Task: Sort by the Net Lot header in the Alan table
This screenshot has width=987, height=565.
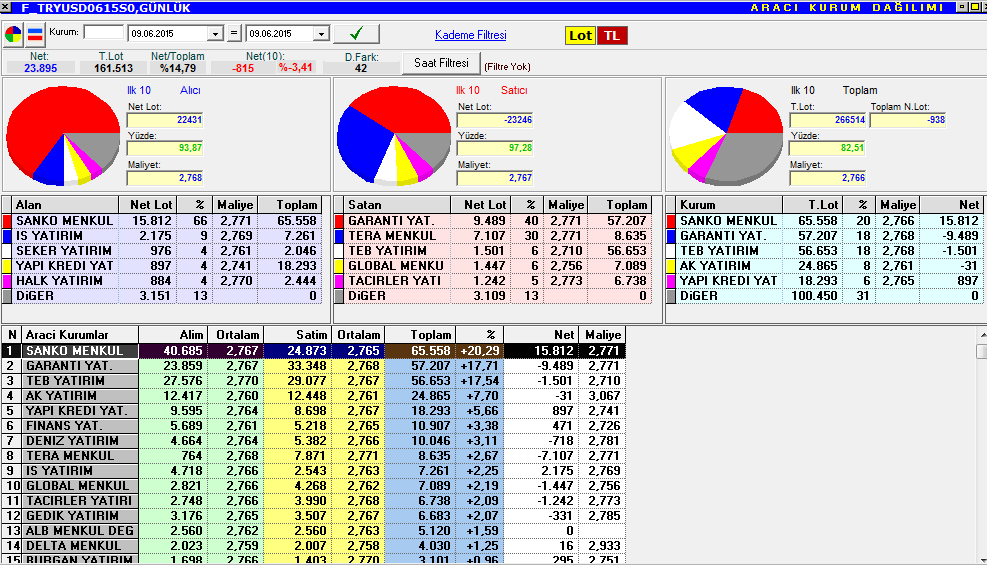Action: coord(148,205)
